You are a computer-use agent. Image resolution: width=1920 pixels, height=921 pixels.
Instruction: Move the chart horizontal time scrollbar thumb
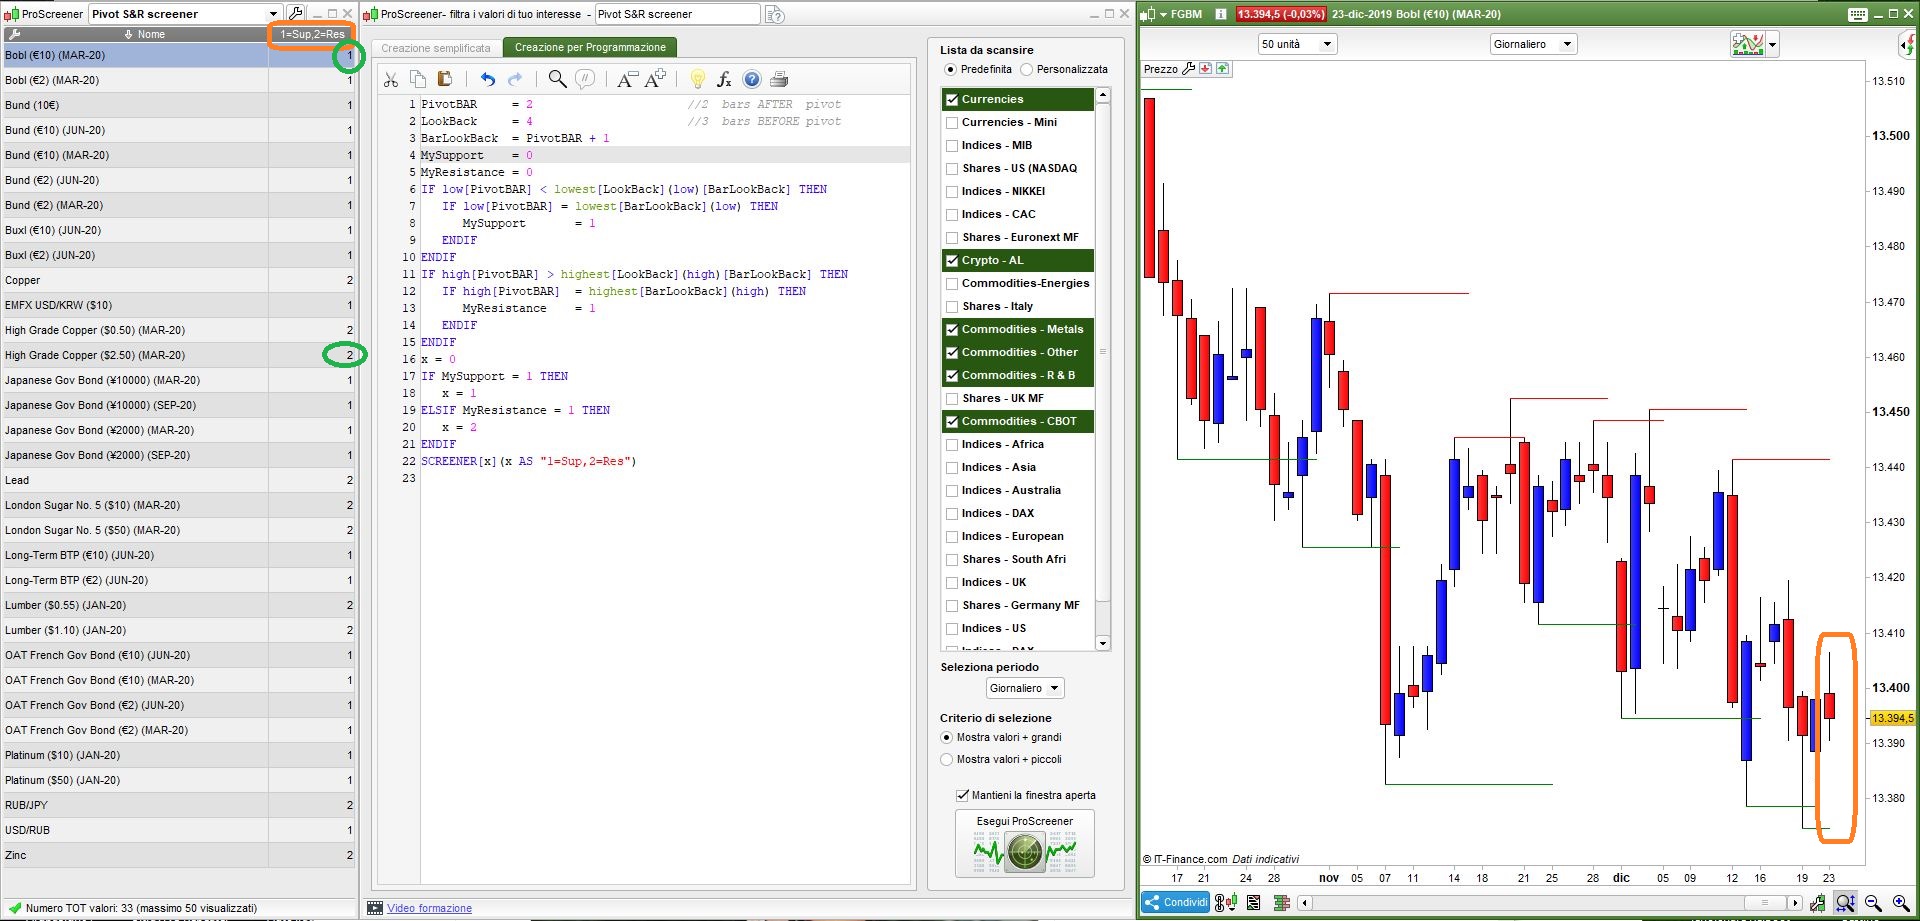pyautogui.click(x=1765, y=903)
